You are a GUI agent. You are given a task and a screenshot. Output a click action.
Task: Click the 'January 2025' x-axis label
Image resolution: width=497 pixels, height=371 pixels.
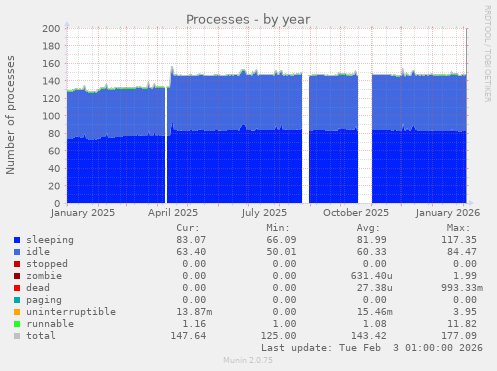[83, 213]
